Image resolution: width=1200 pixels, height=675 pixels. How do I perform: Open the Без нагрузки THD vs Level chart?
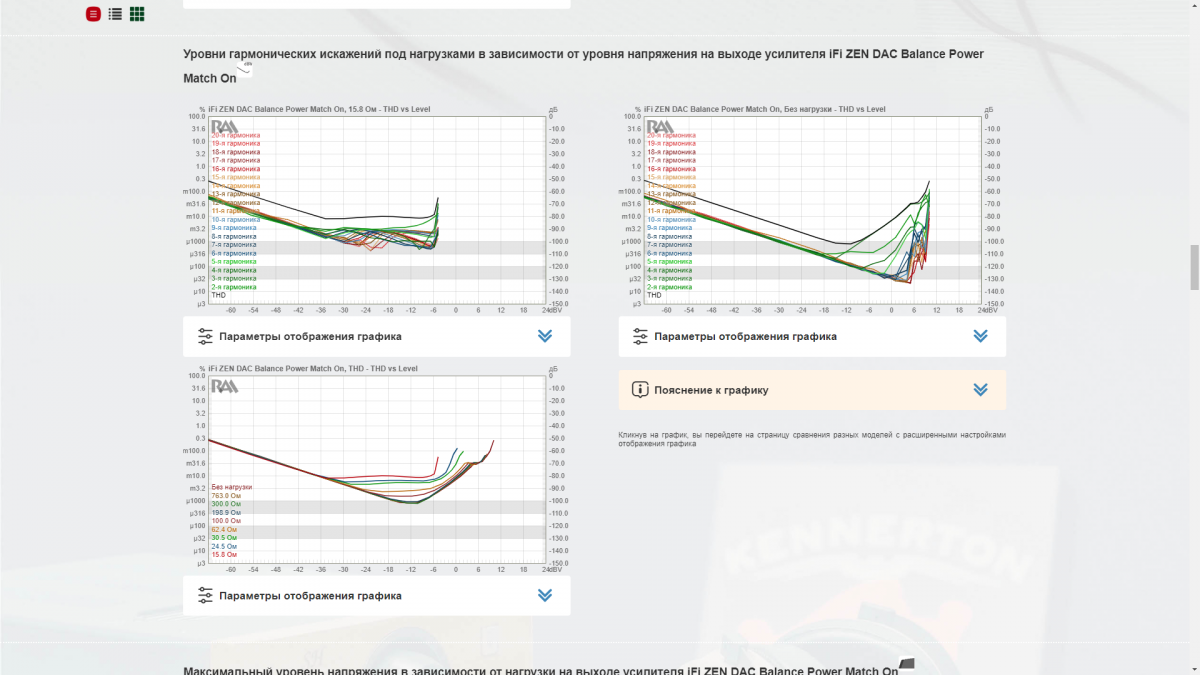tap(812, 210)
